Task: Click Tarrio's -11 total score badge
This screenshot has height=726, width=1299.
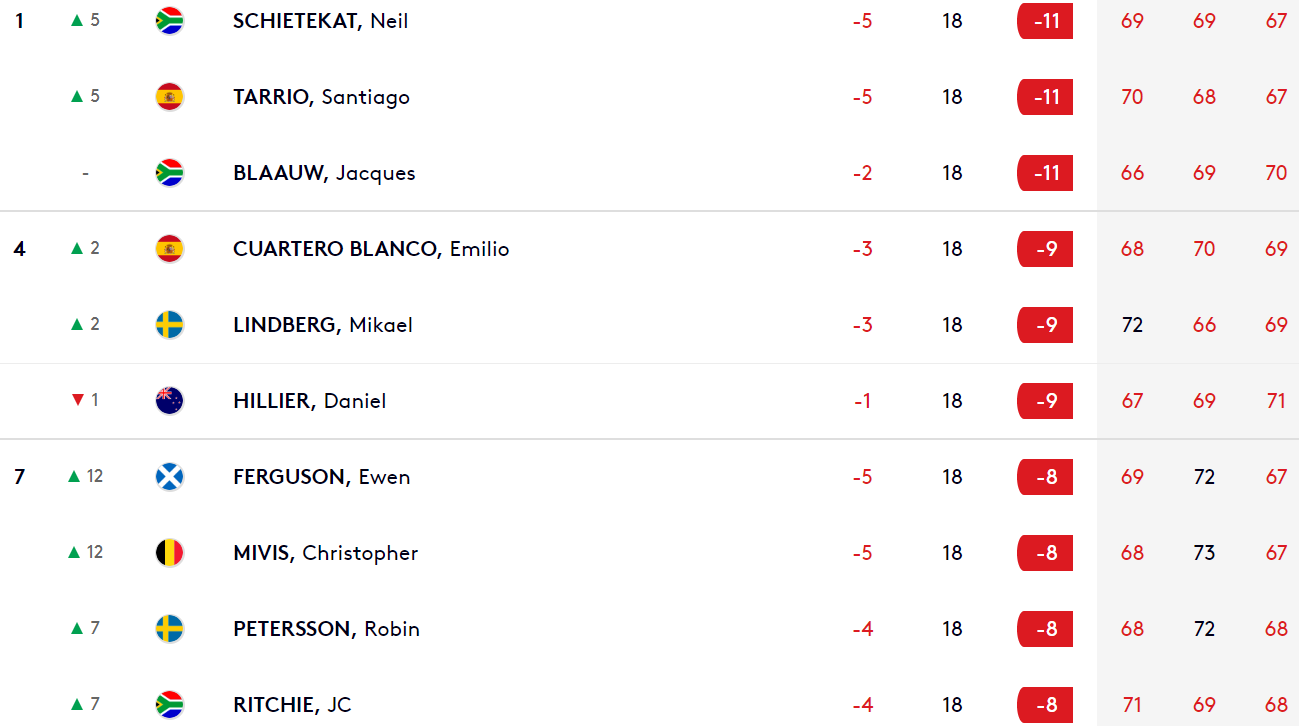Action: click(x=1045, y=97)
